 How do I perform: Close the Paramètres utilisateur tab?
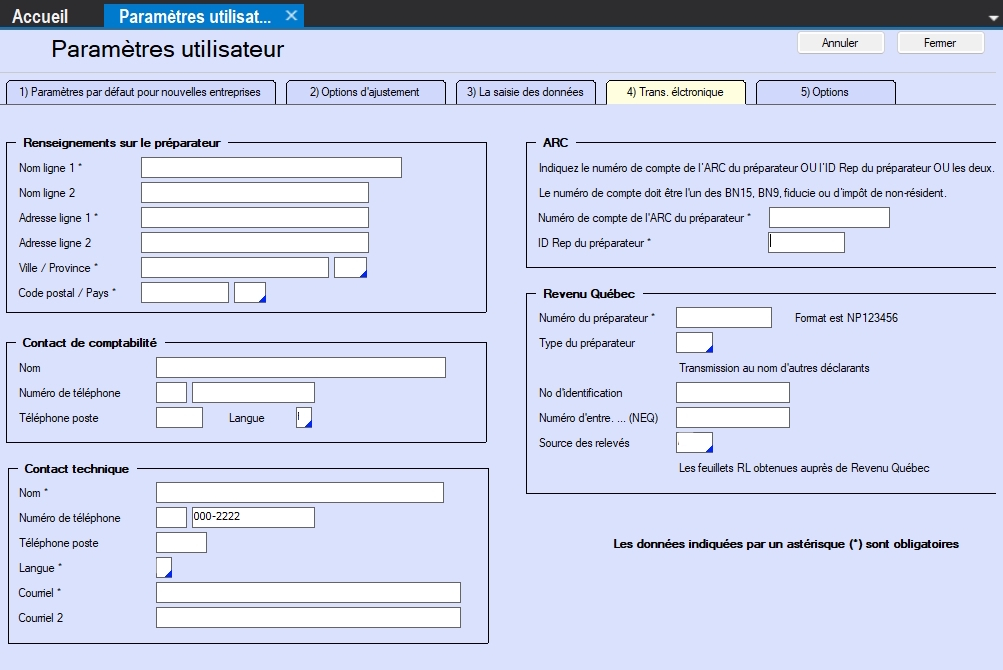click(x=291, y=15)
